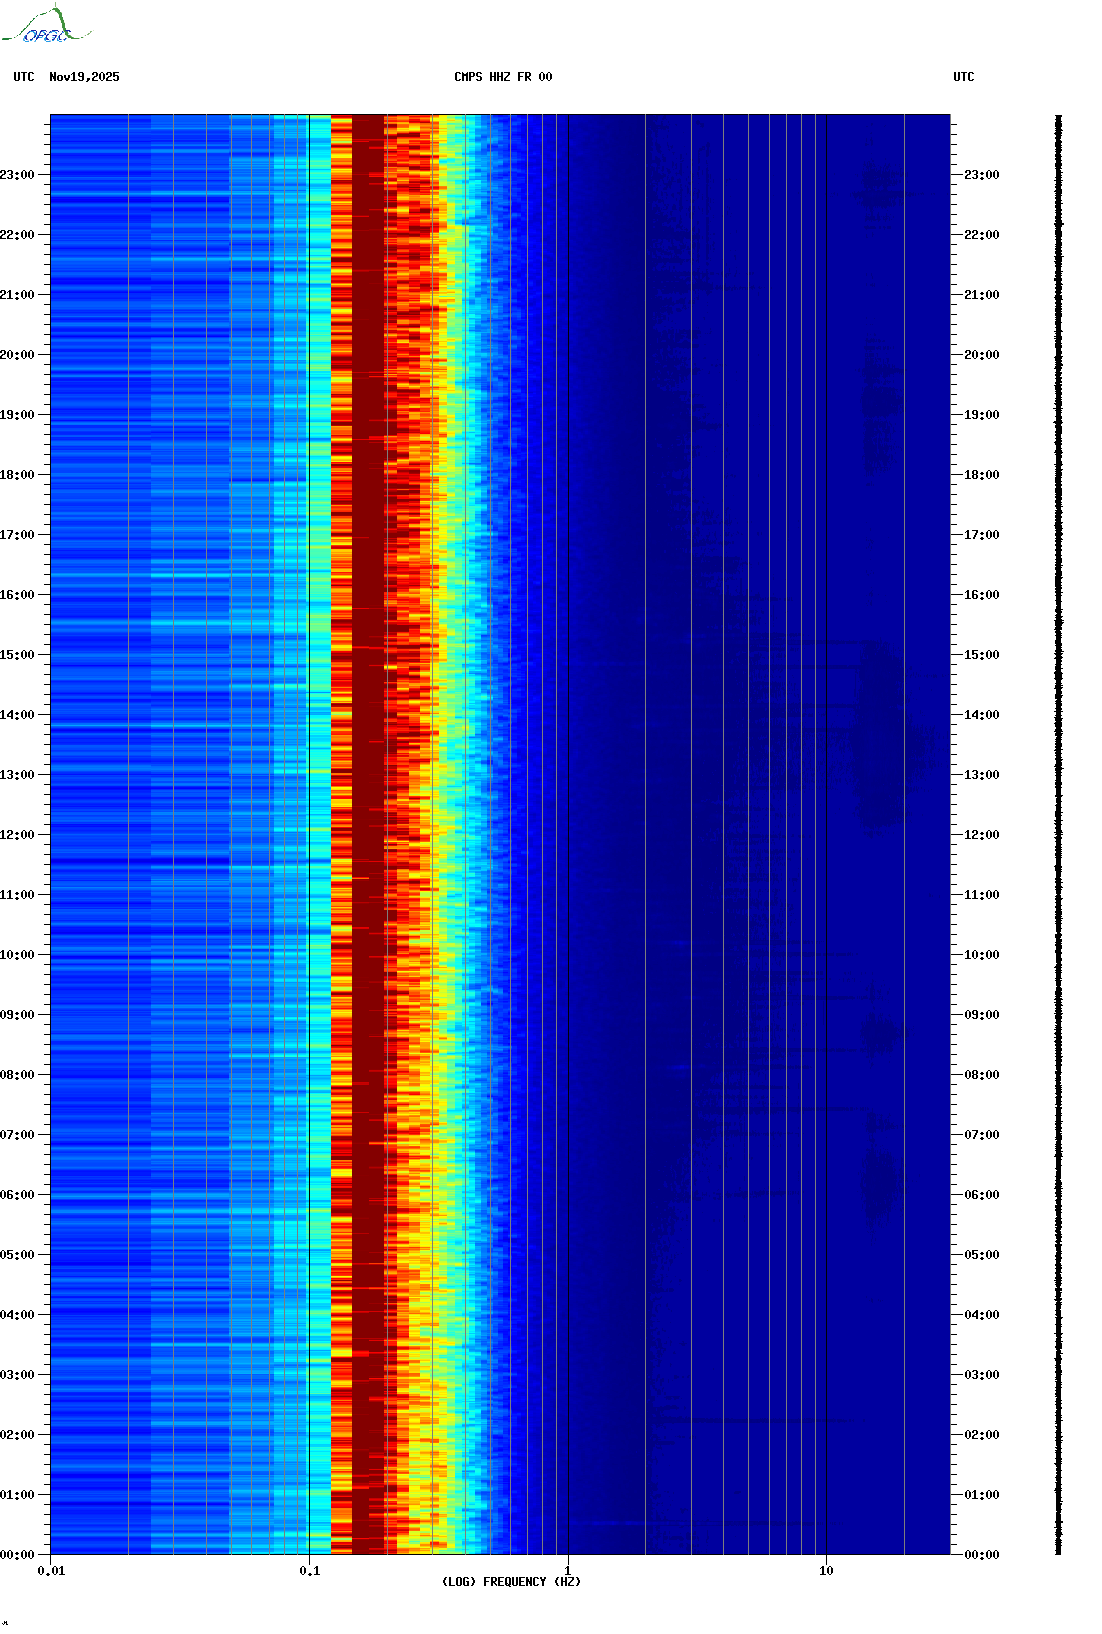Select the 0.1 frequency tick label

pyautogui.click(x=310, y=1571)
